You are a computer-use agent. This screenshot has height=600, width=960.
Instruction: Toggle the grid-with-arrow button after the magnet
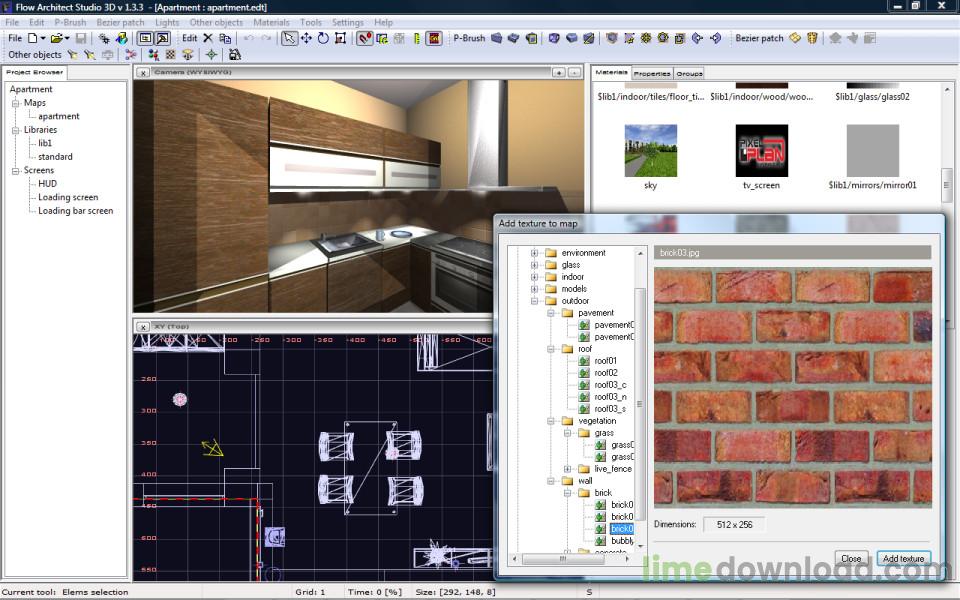pyautogui.click(x=382, y=38)
